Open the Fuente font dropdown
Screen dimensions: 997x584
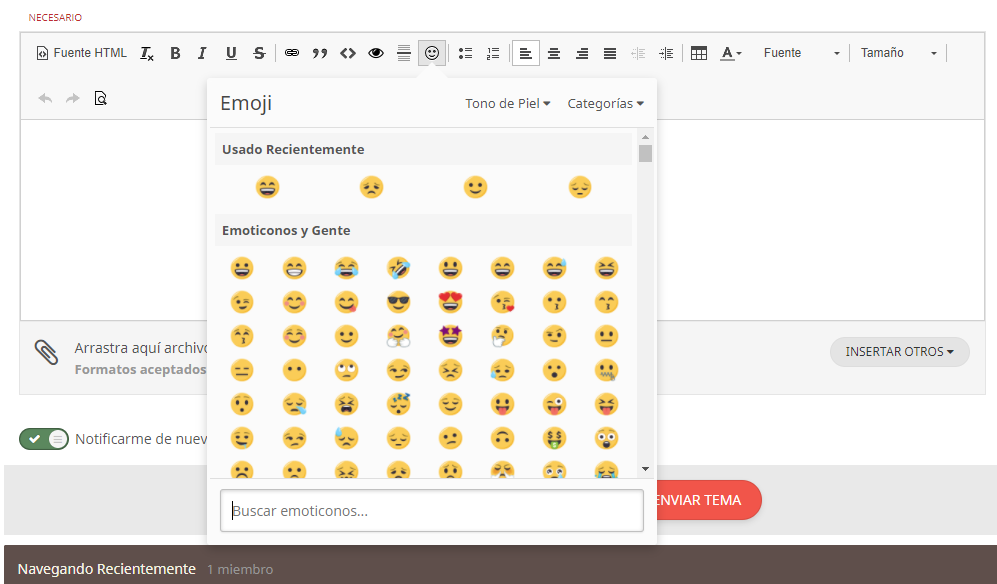[800, 53]
